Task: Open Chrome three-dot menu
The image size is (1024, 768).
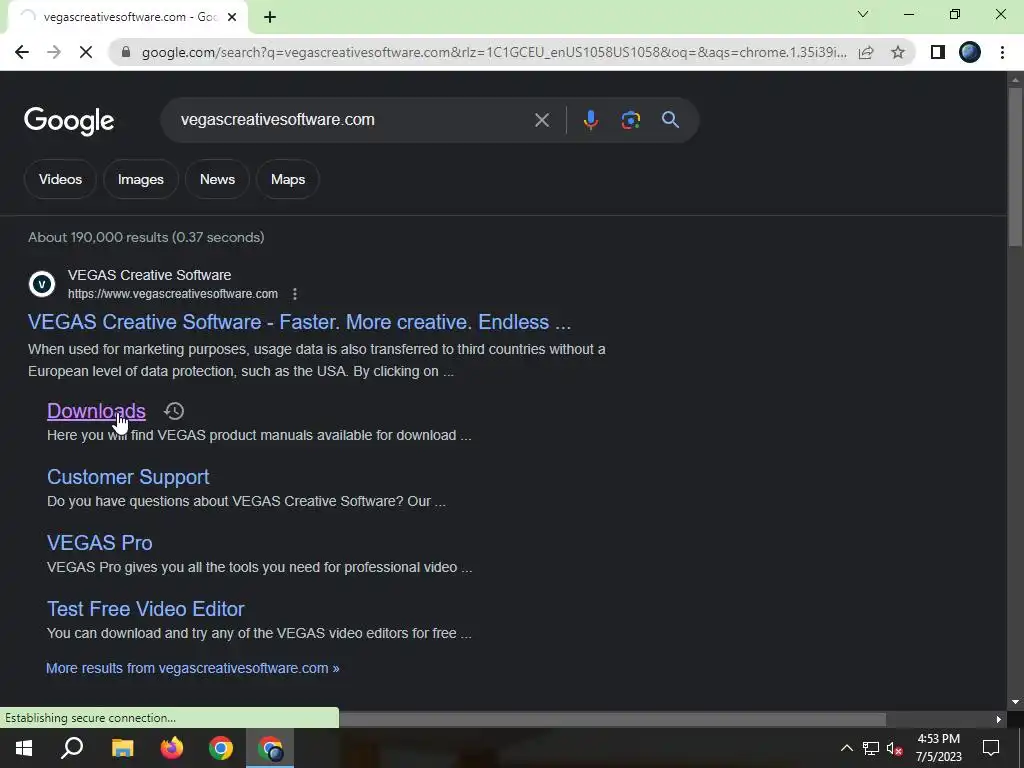Action: pyautogui.click(x=1002, y=52)
